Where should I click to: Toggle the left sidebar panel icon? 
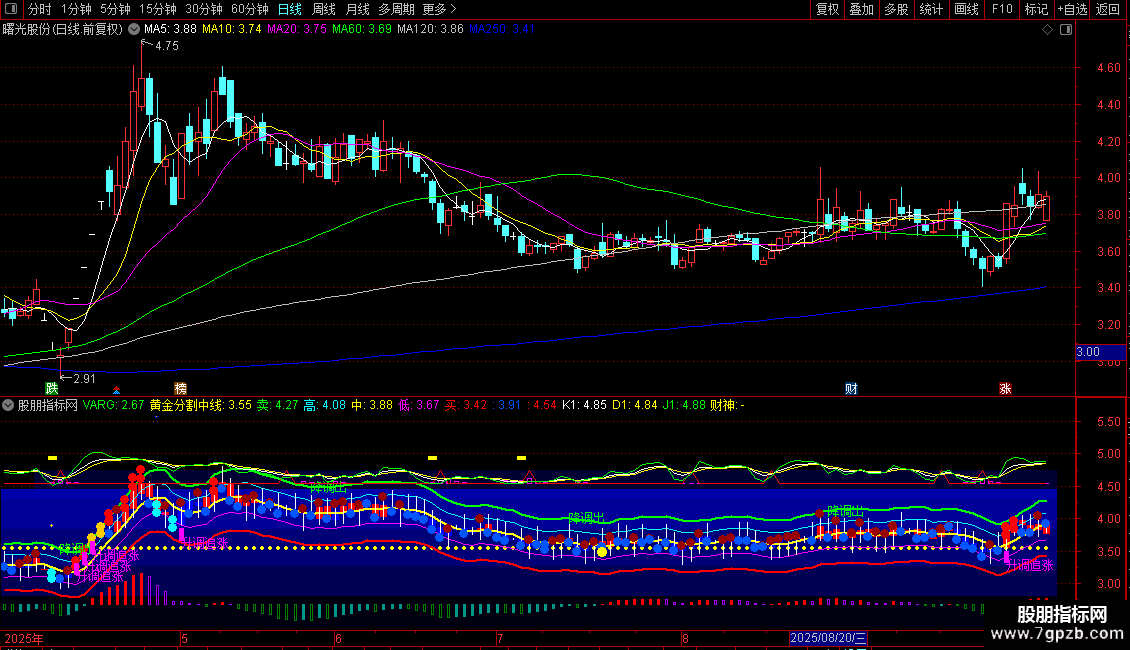[x=12, y=9]
